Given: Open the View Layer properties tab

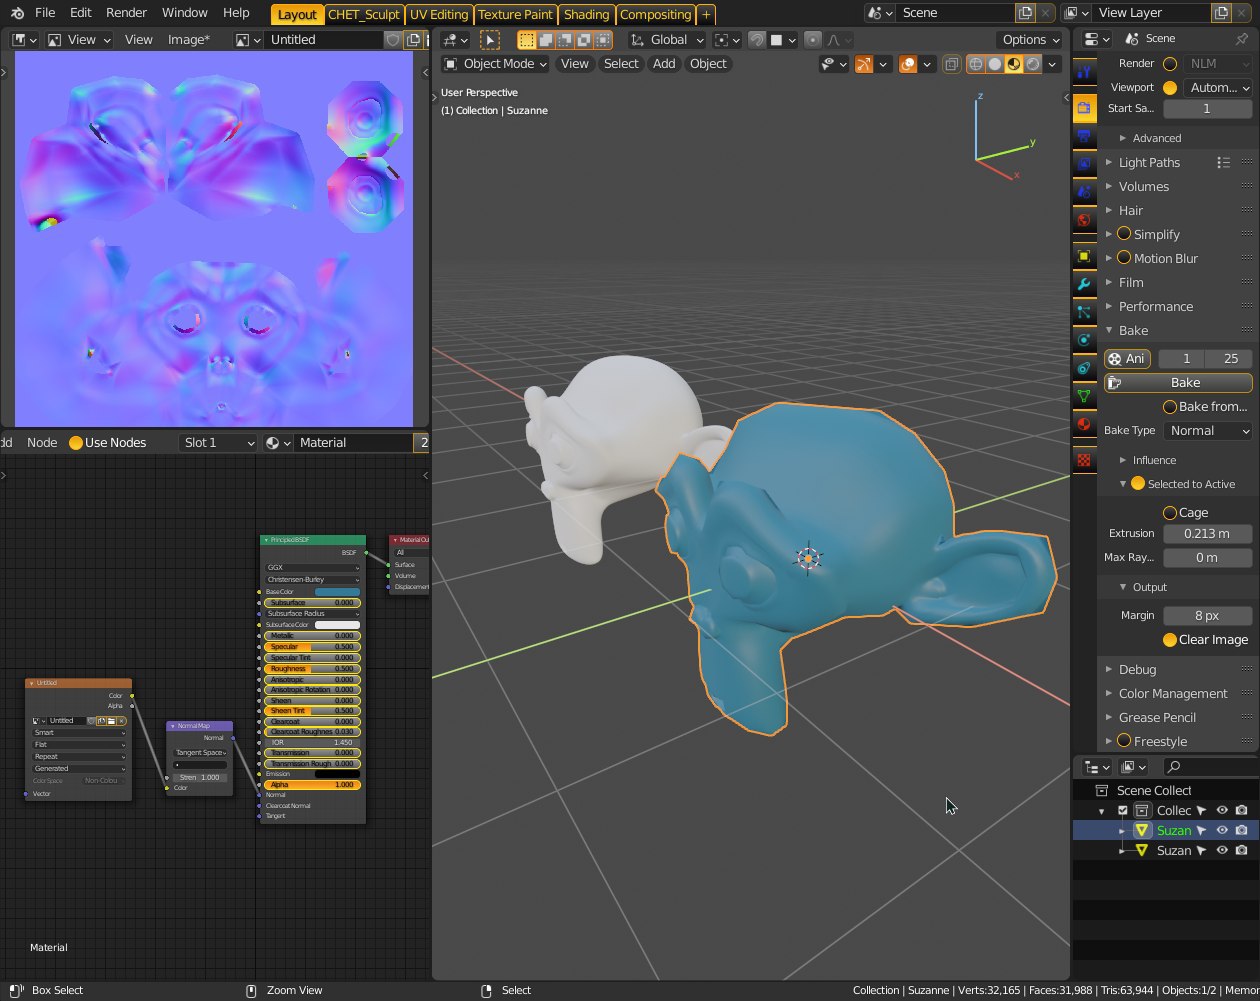Looking at the screenshot, I should tap(1084, 163).
